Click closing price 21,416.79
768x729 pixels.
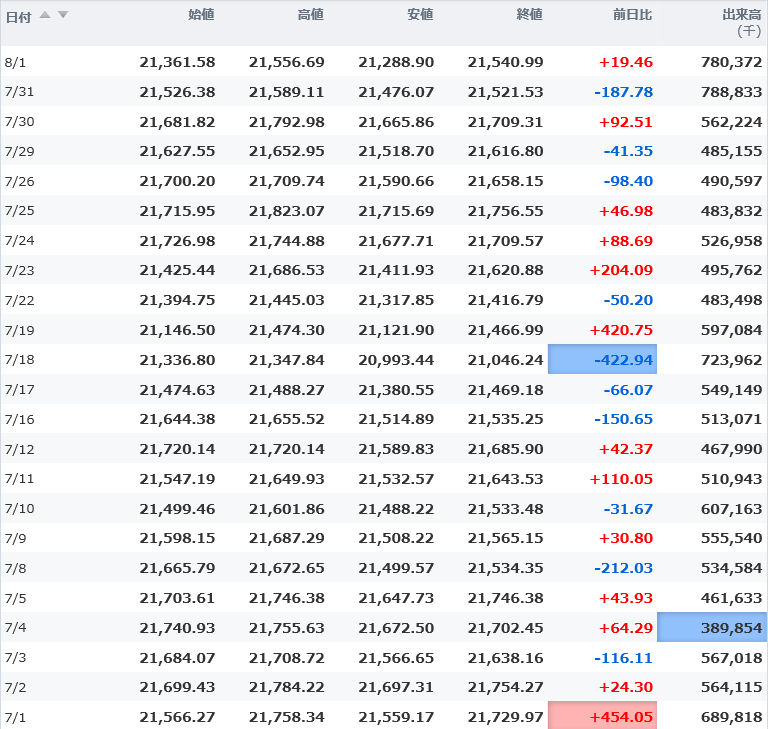pyautogui.click(x=505, y=300)
